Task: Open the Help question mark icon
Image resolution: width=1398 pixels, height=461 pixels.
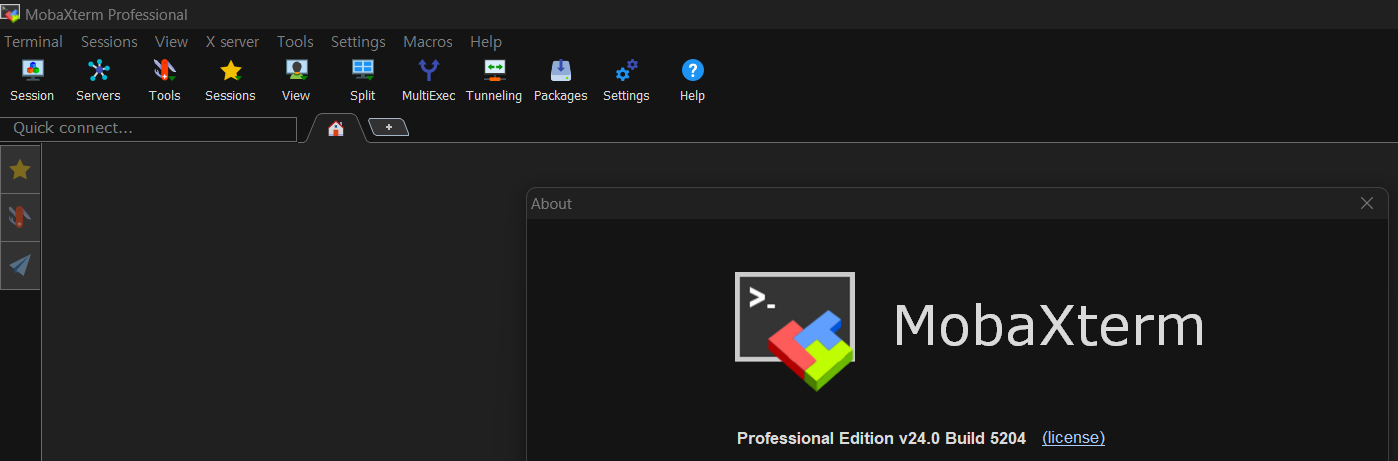Action: point(692,80)
